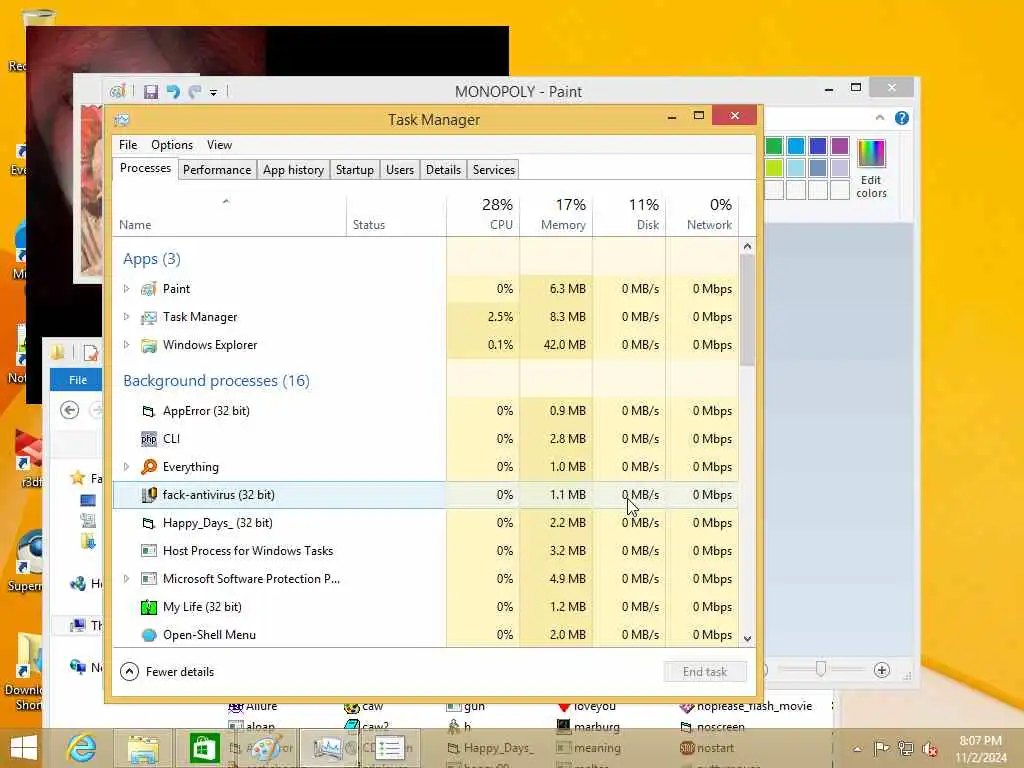Click the Undo arrow in Paint toolbar
This screenshot has width=1024, height=768.
tap(173, 92)
